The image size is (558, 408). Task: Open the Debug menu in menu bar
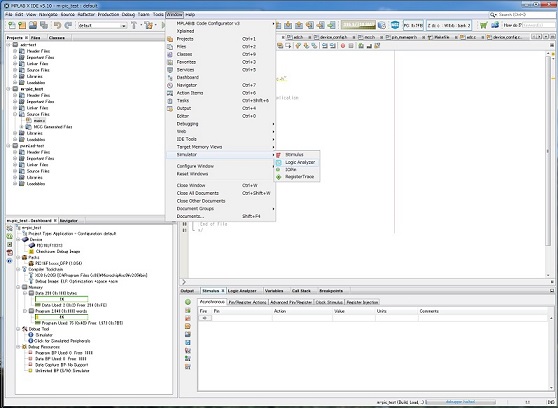pos(128,15)
